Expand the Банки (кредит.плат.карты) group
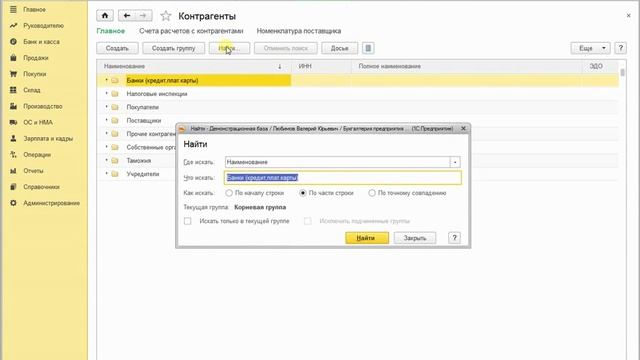This screenshot has height=360, width=640. pyautogui.click(x=106, y=80)
